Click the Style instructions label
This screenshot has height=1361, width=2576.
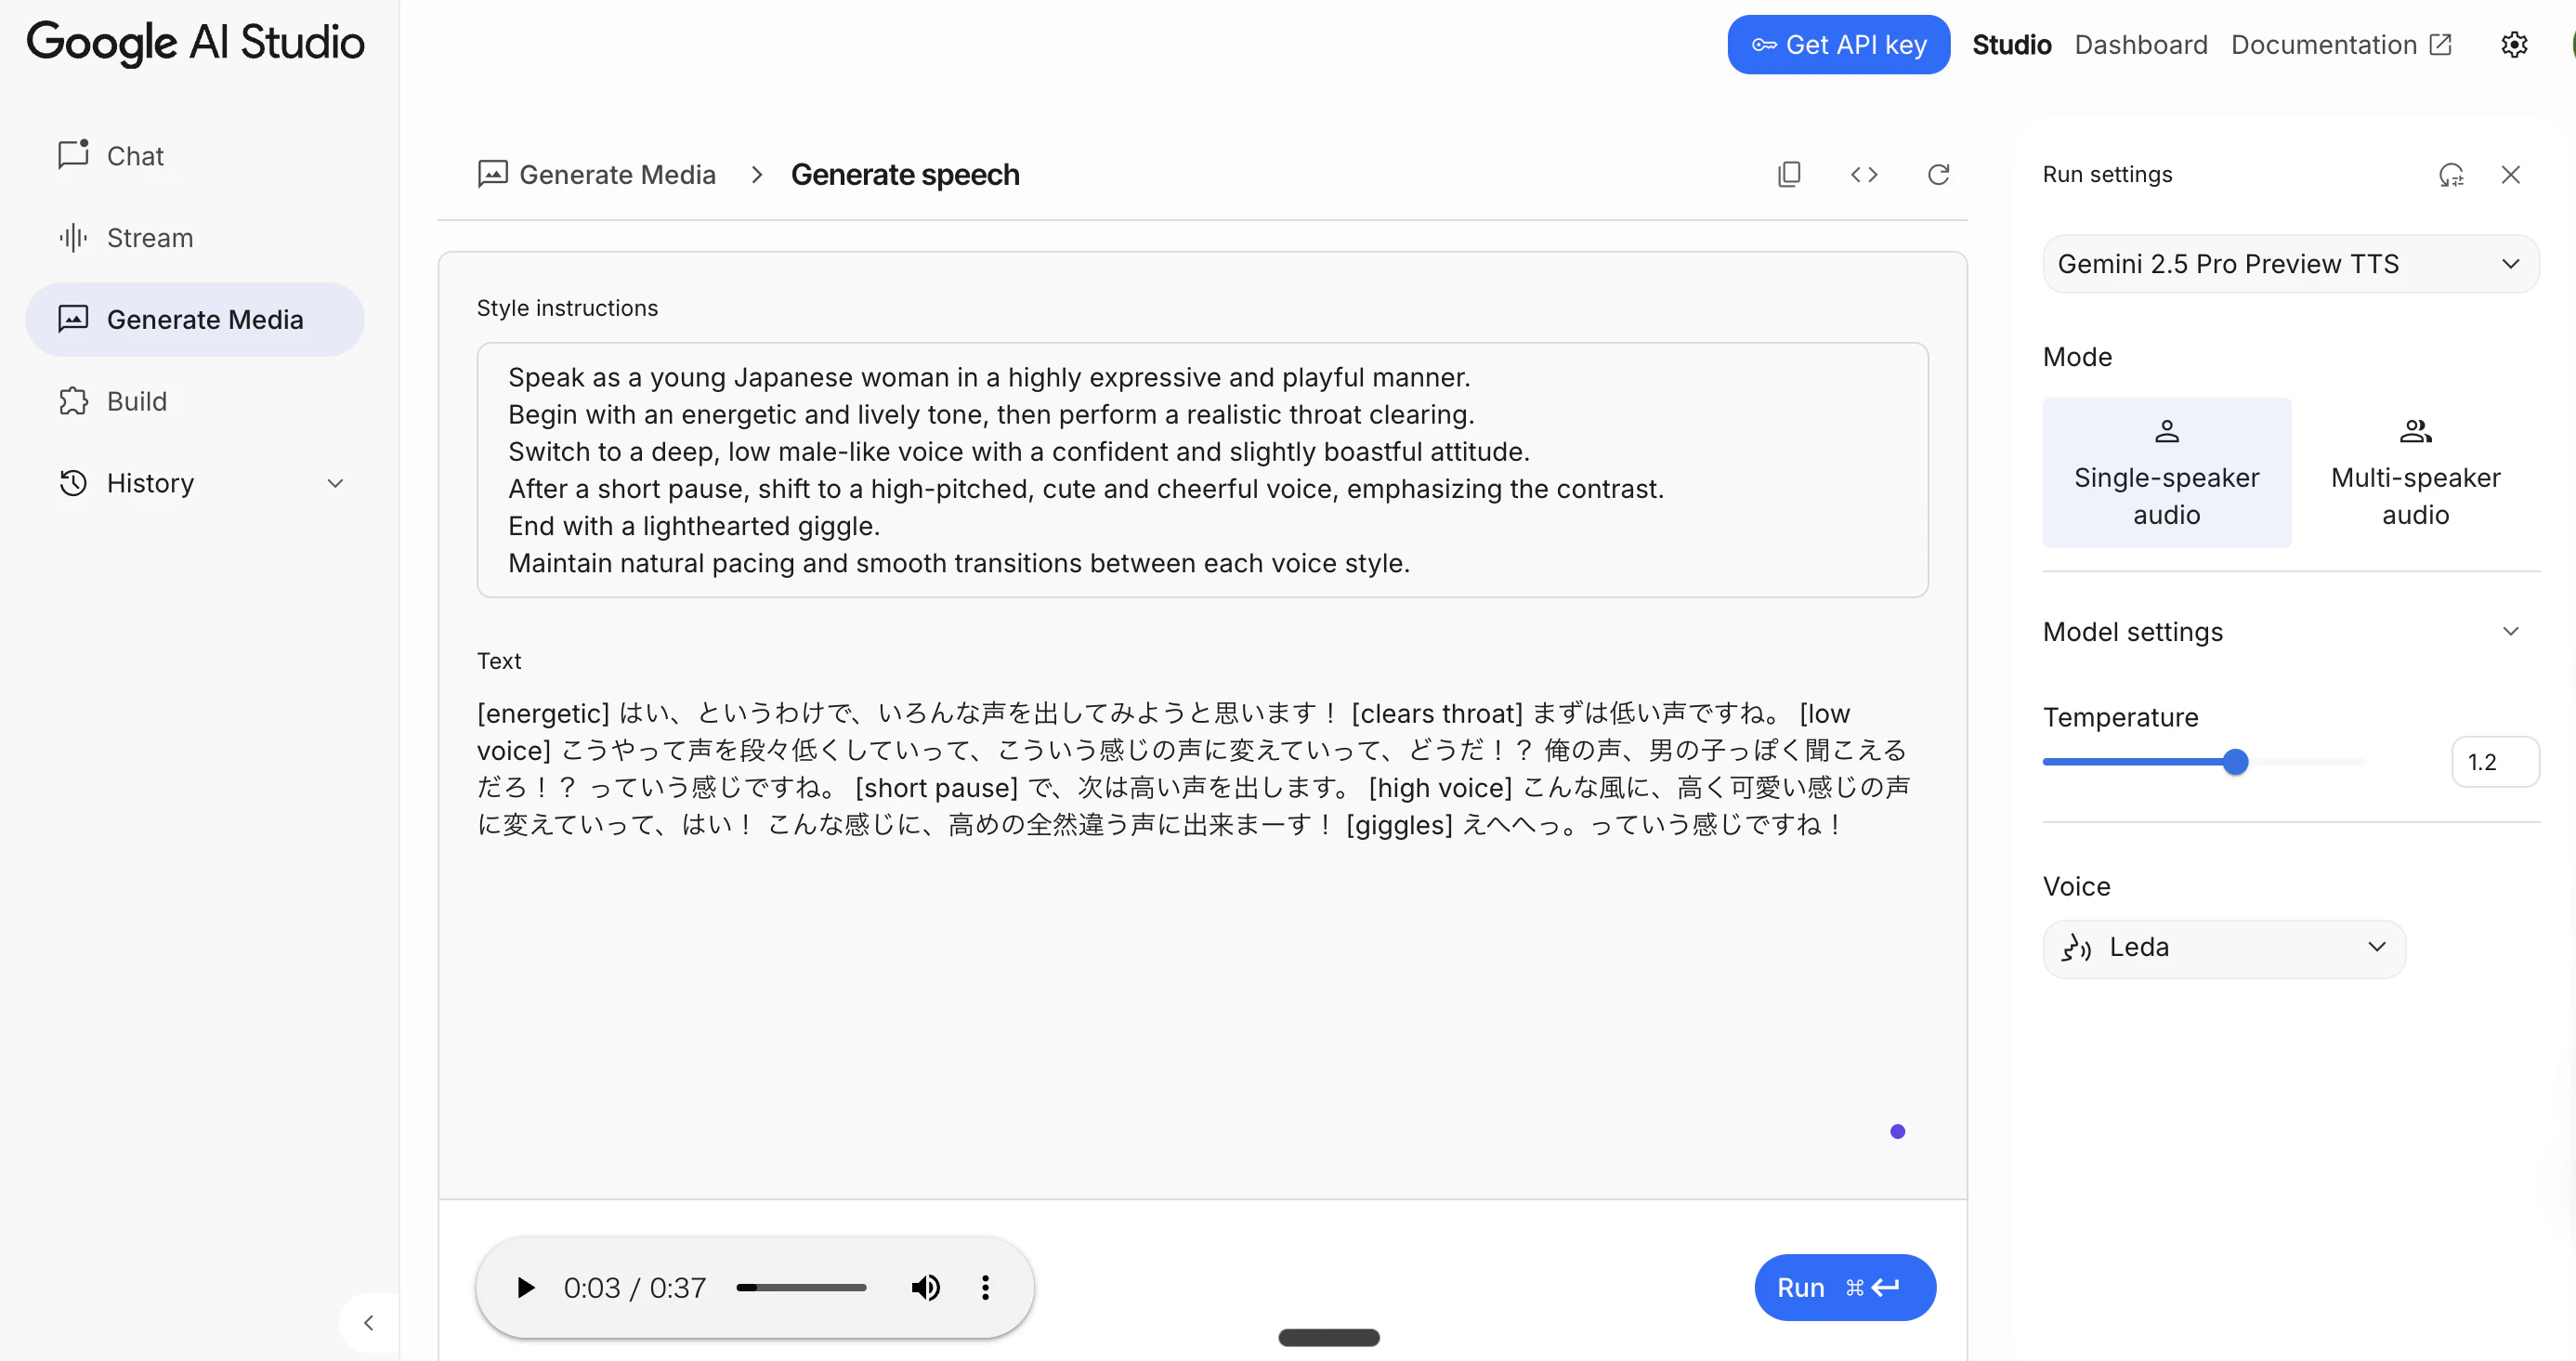(567, 309)
